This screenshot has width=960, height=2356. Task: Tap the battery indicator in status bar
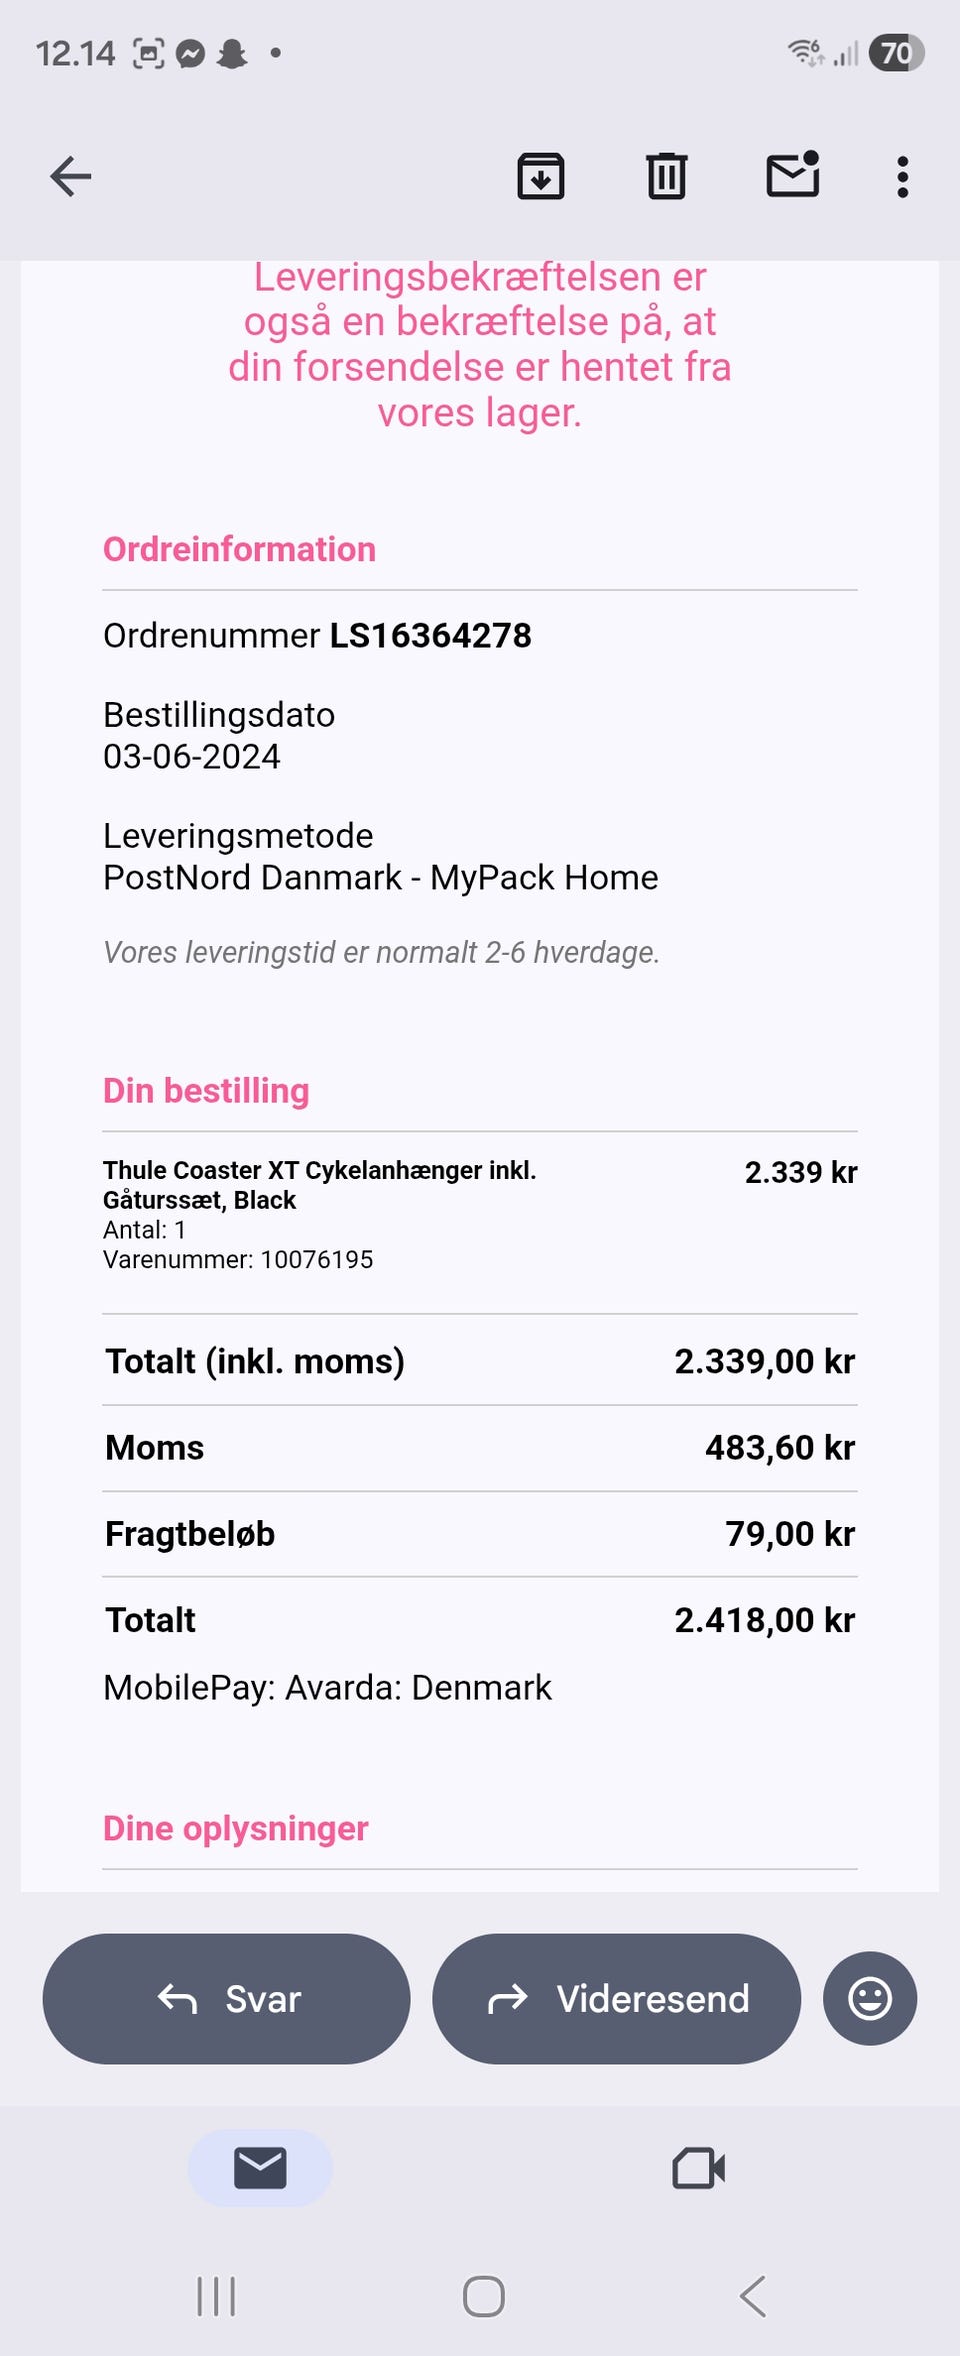point(896,53)
